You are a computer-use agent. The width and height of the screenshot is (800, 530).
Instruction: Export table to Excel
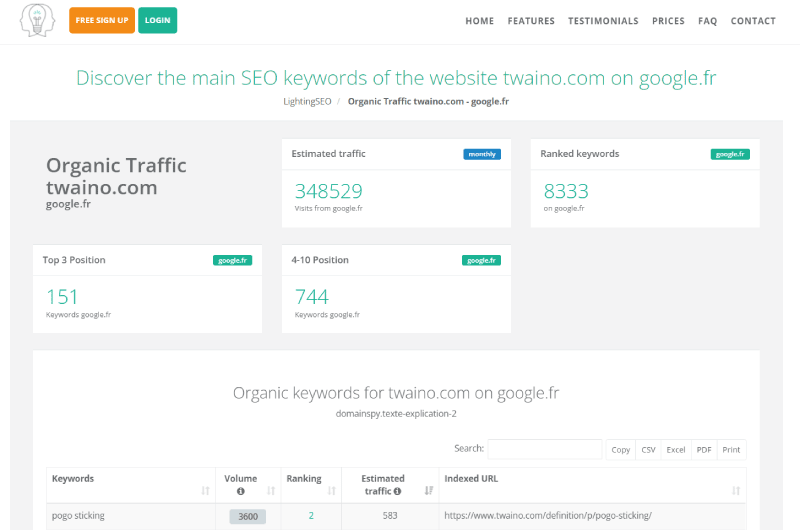(676, 450)
